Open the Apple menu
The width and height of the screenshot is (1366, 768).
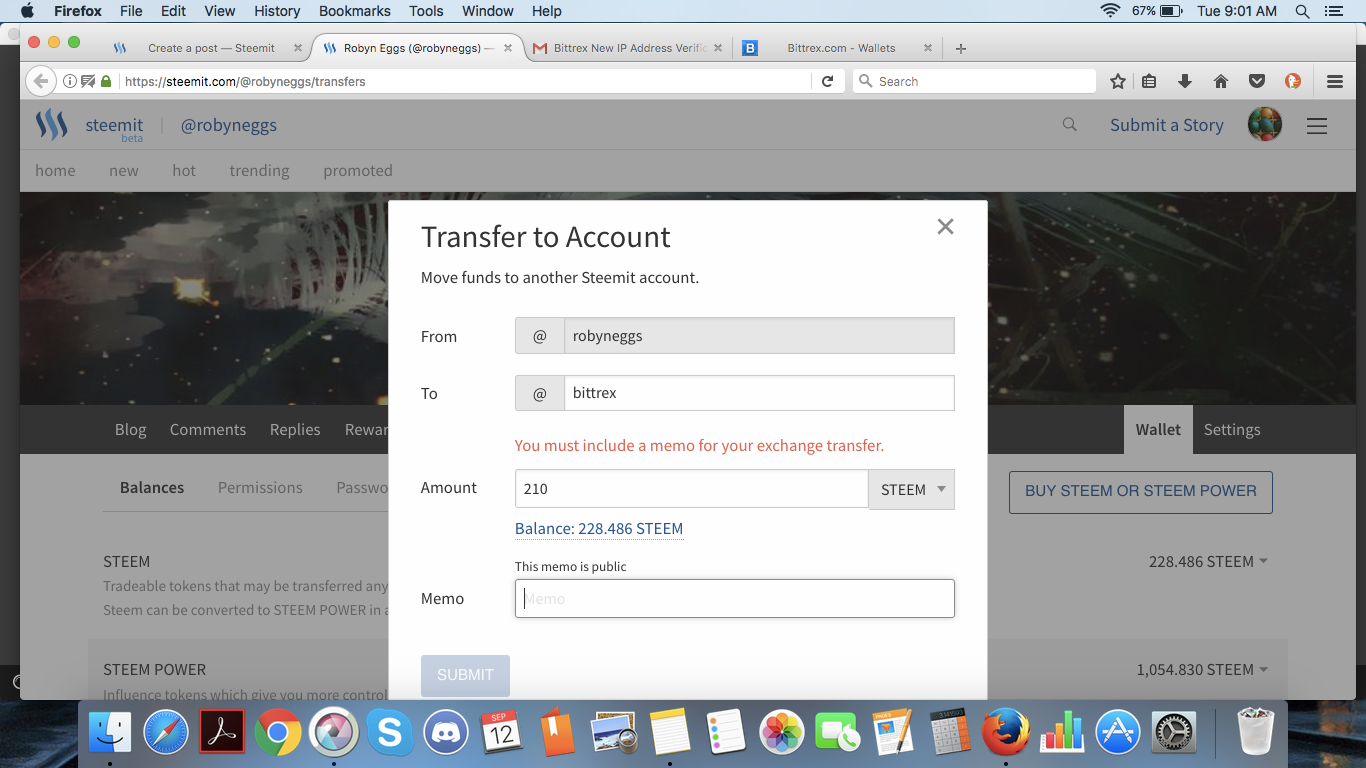(27, 11)
